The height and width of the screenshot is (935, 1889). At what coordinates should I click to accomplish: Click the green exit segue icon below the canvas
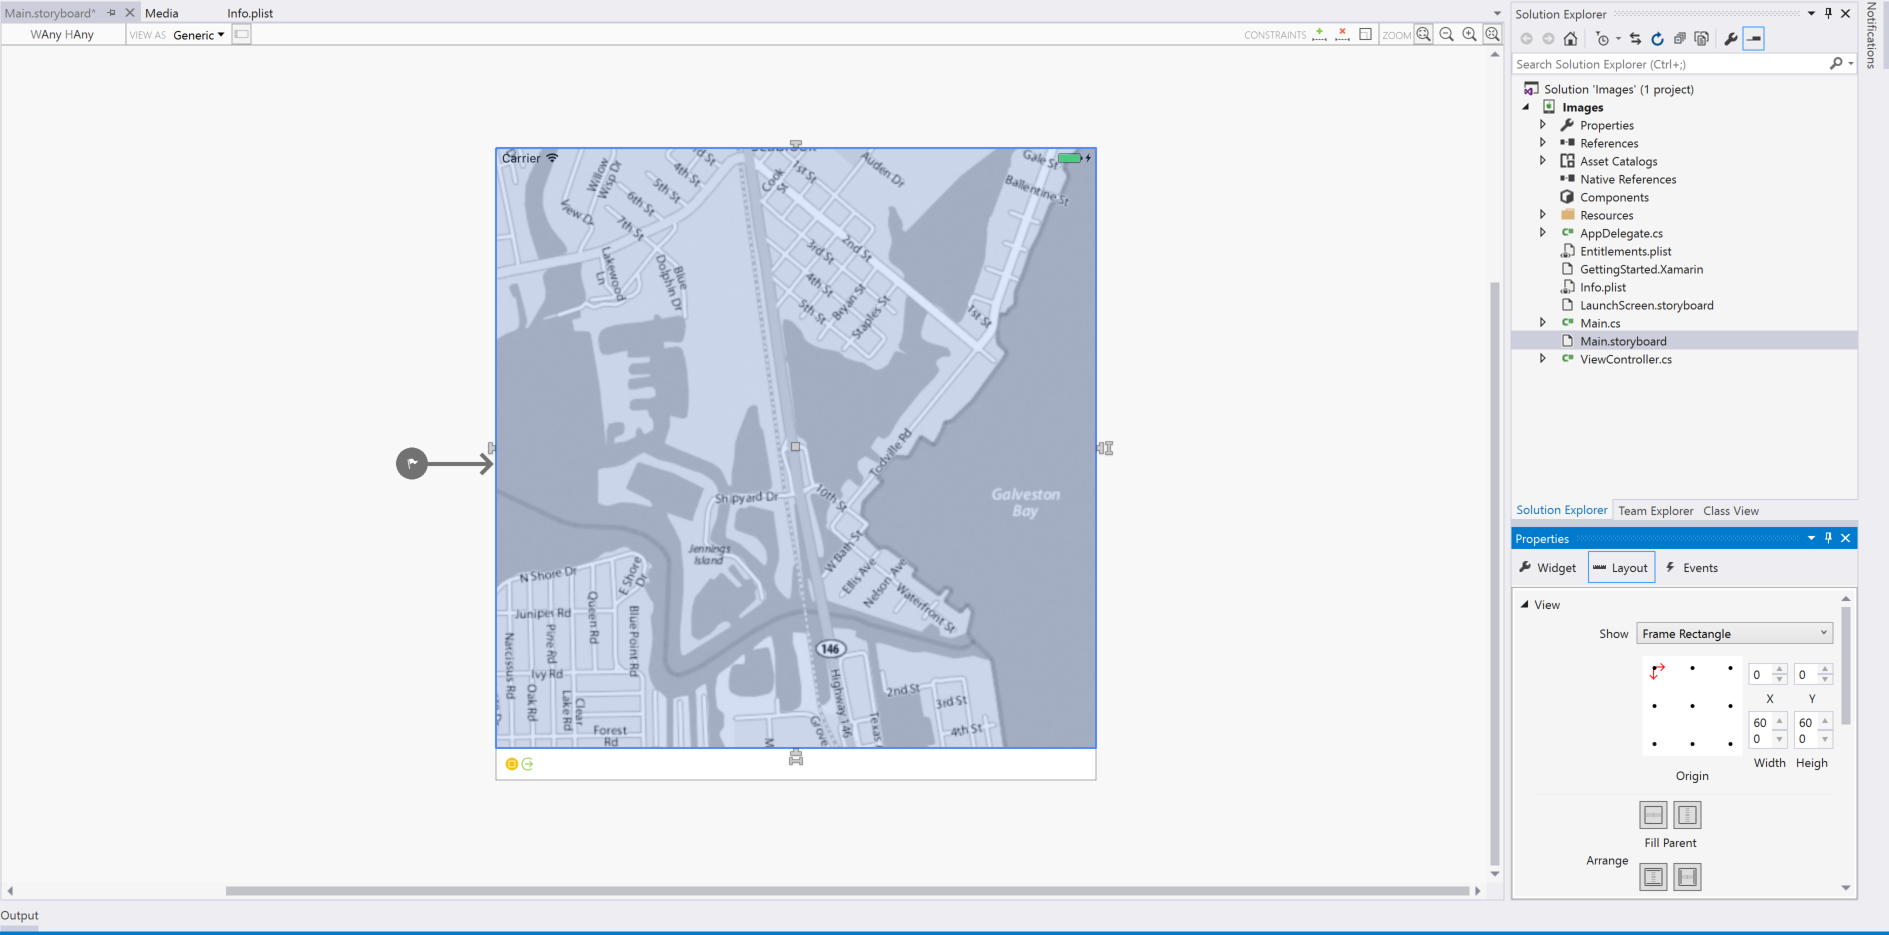(528, 764)
